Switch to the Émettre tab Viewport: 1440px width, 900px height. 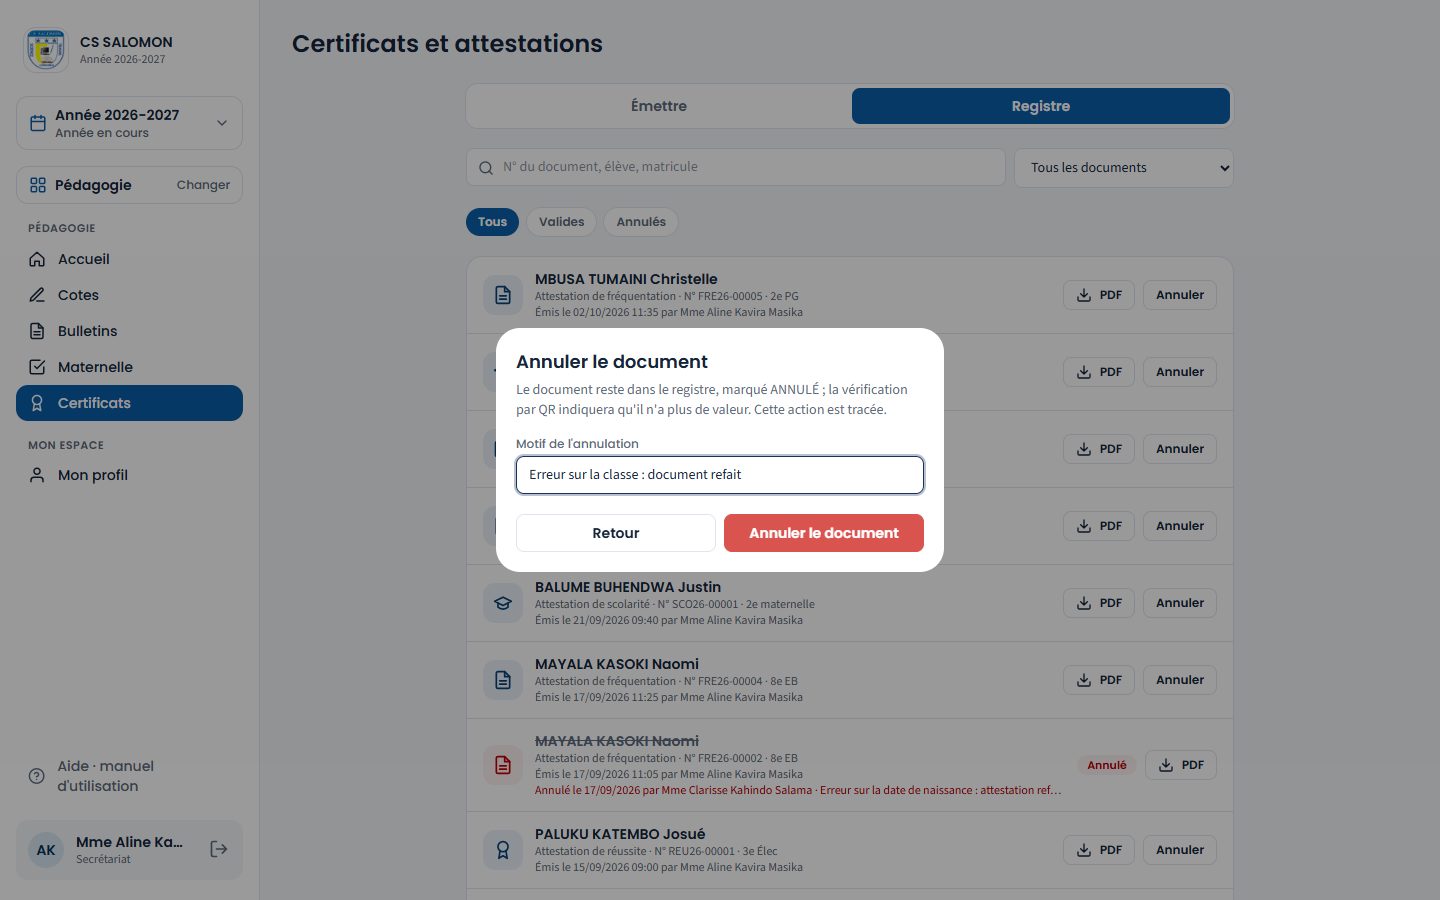click(x=659, y=106)
